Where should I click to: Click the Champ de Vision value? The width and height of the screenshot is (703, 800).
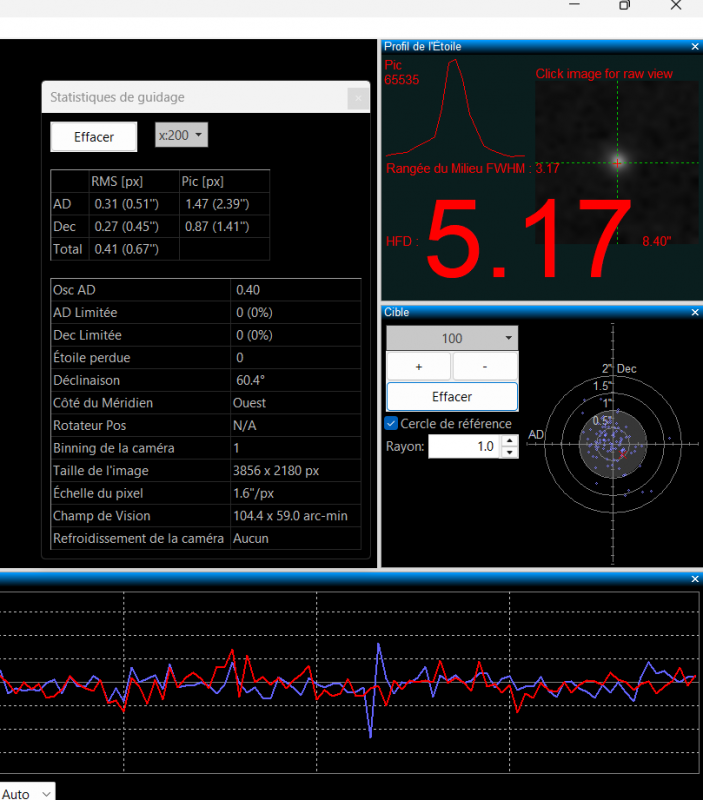[290, 516]
